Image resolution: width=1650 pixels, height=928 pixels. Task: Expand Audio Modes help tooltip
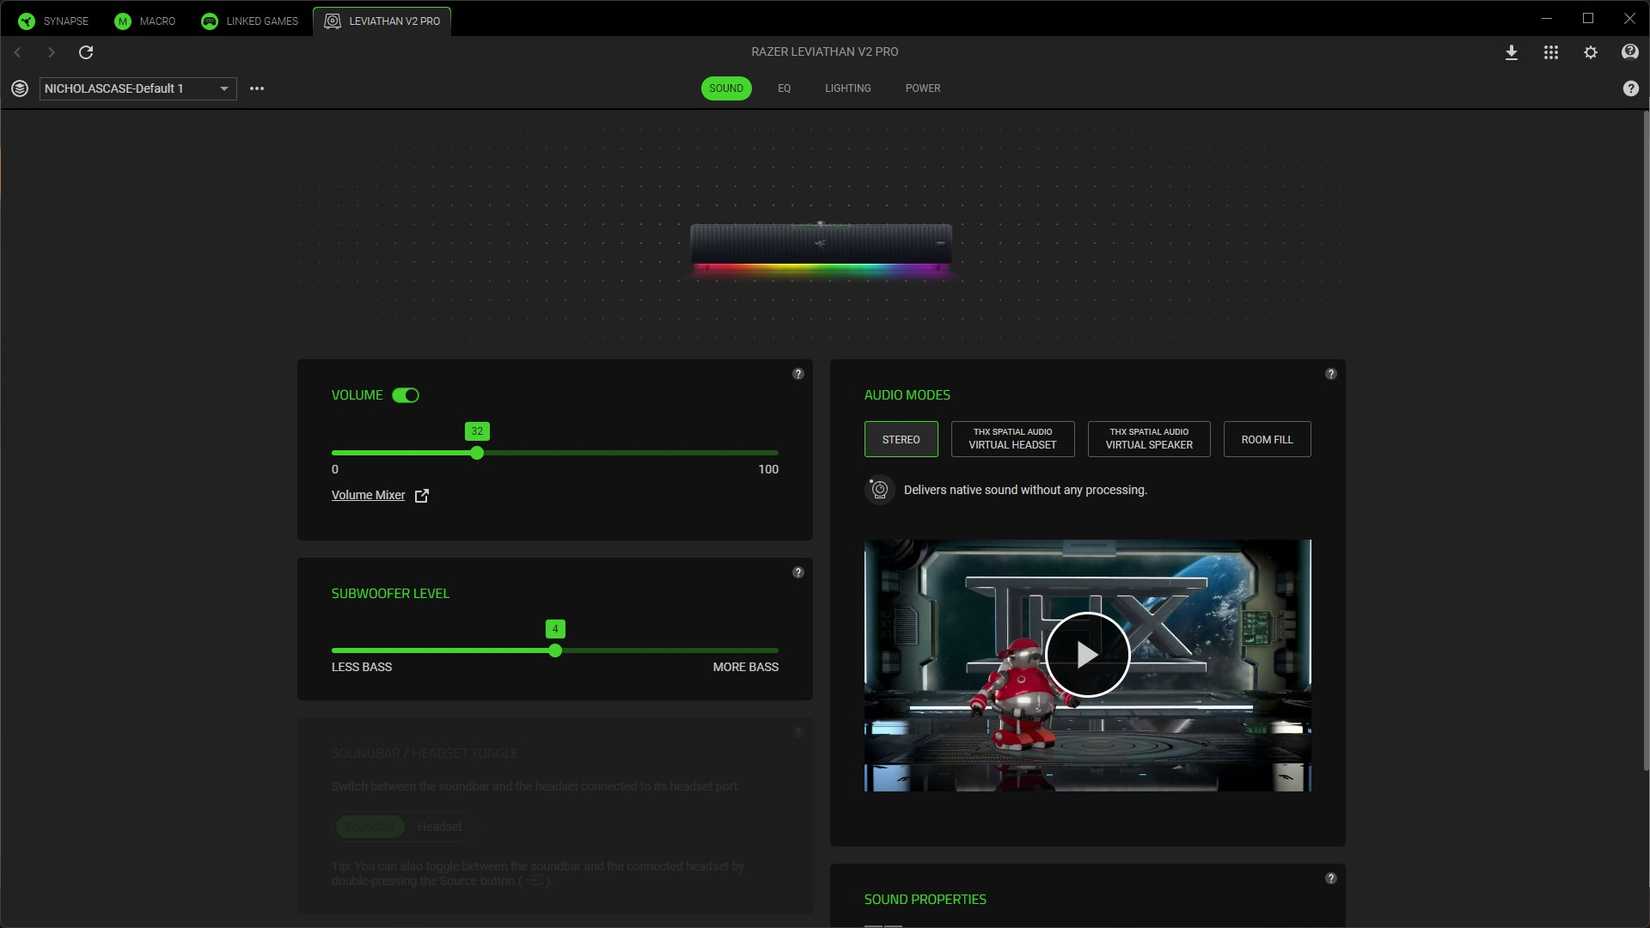(x=1330, y=374)
